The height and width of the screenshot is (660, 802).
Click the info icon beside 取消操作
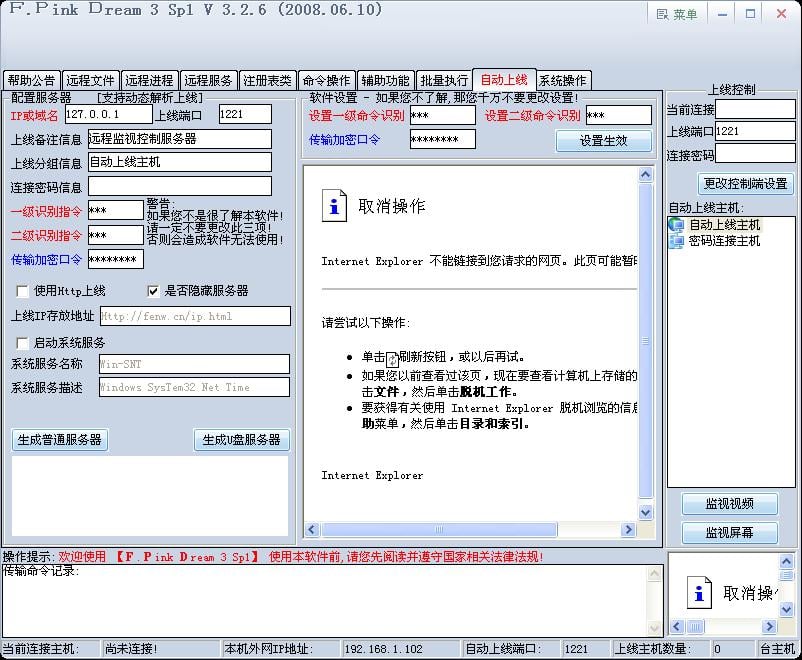click(334, 206)
